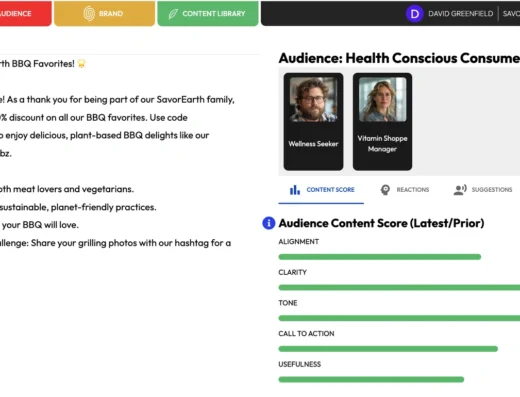Open the Brand tab

coord(104,13)
